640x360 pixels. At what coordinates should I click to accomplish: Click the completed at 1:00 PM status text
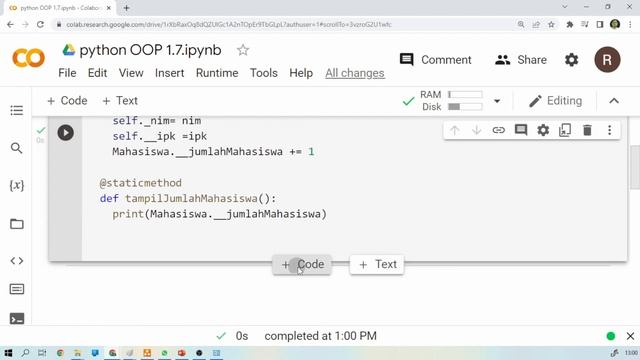pos(320,336)
